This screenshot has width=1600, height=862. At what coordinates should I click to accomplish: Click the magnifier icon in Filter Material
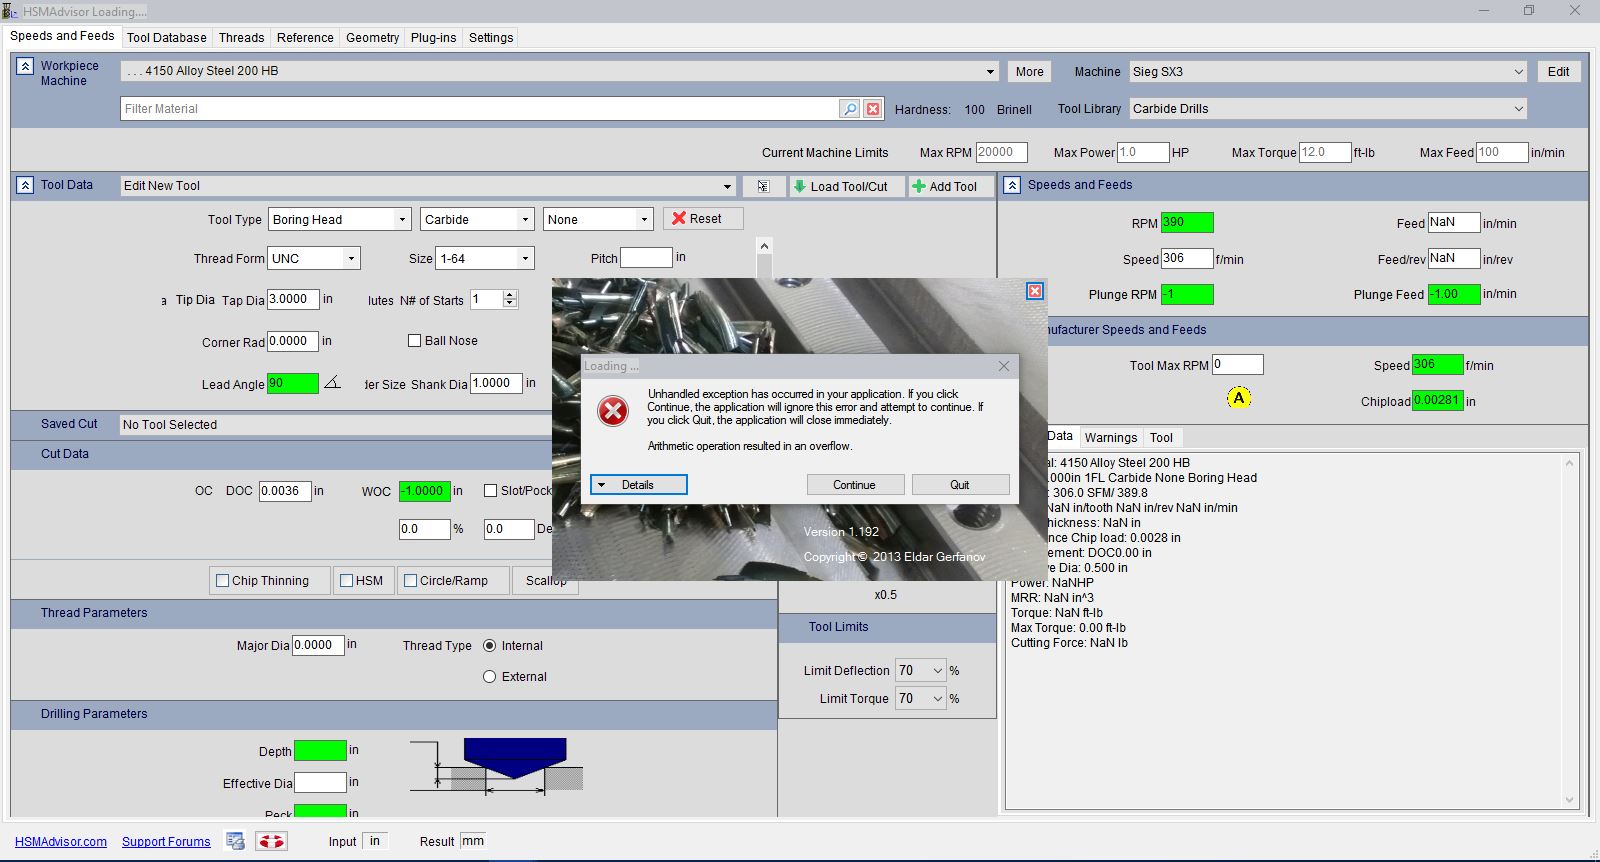click(850, 109)
